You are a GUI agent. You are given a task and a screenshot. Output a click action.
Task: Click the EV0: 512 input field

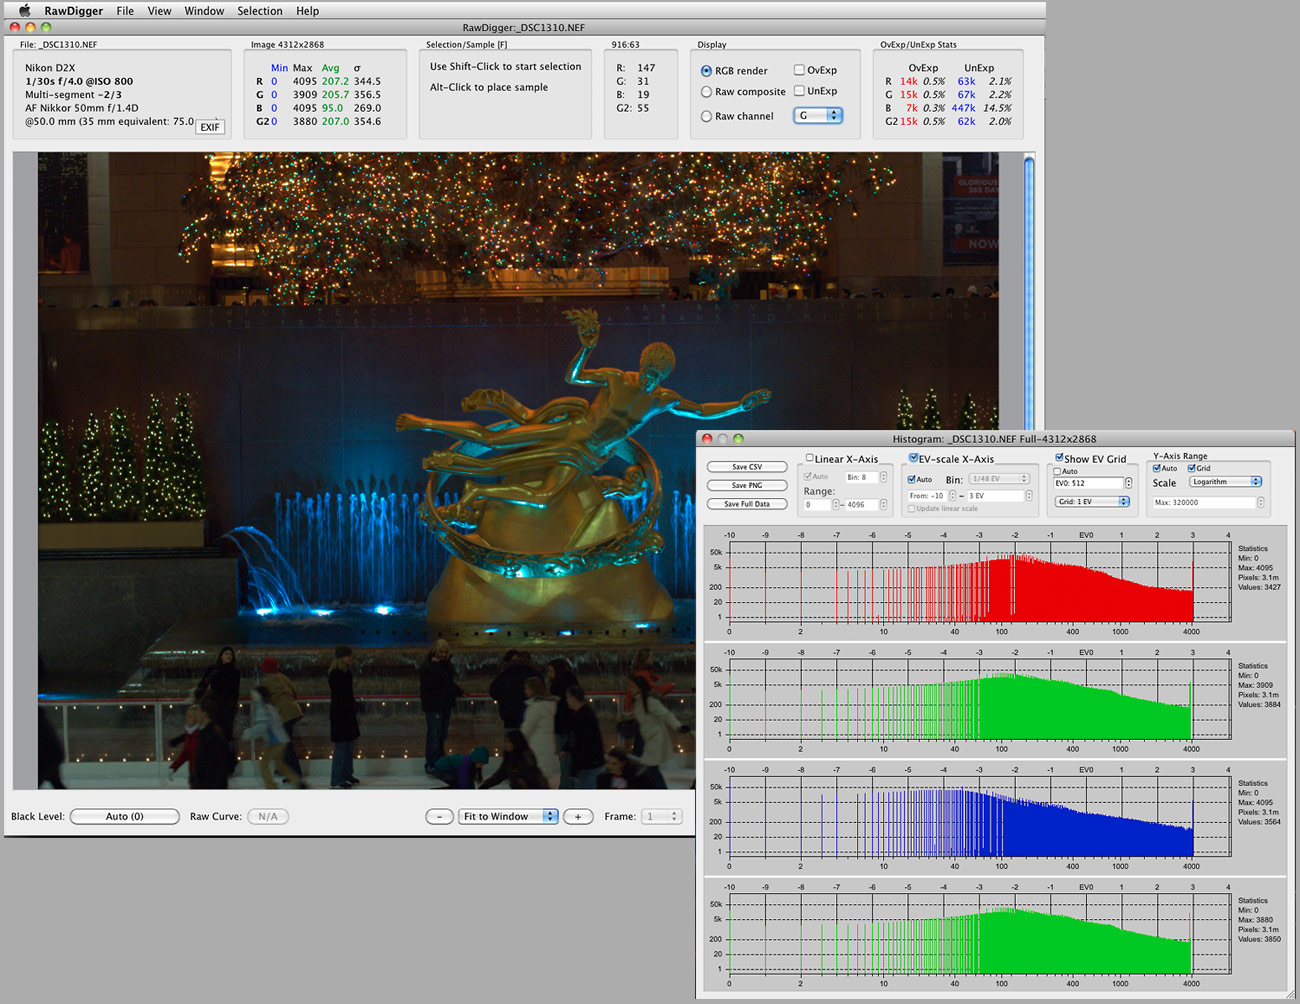click(x=1087, y=483)
